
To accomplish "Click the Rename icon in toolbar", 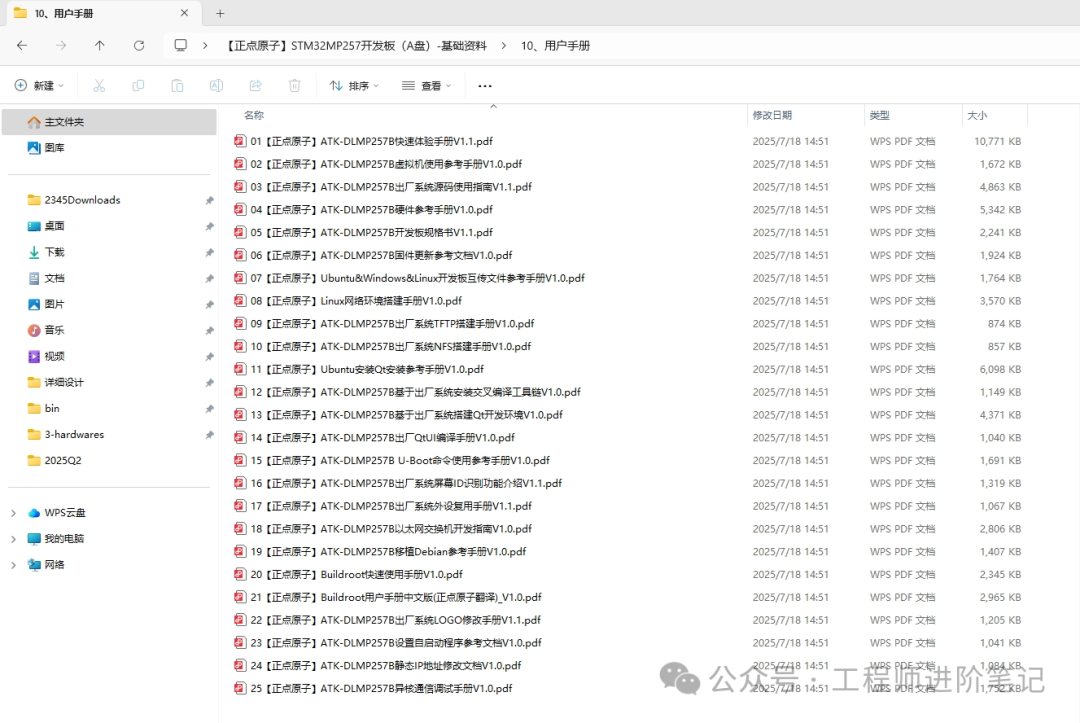I will click(216, 85).
